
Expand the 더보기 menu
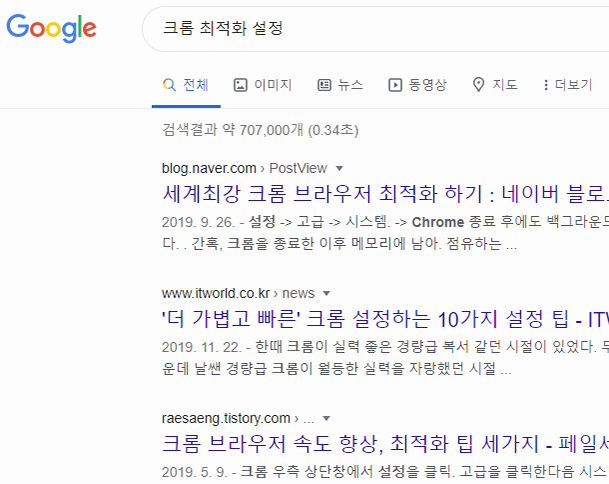(x=568, y=85)
